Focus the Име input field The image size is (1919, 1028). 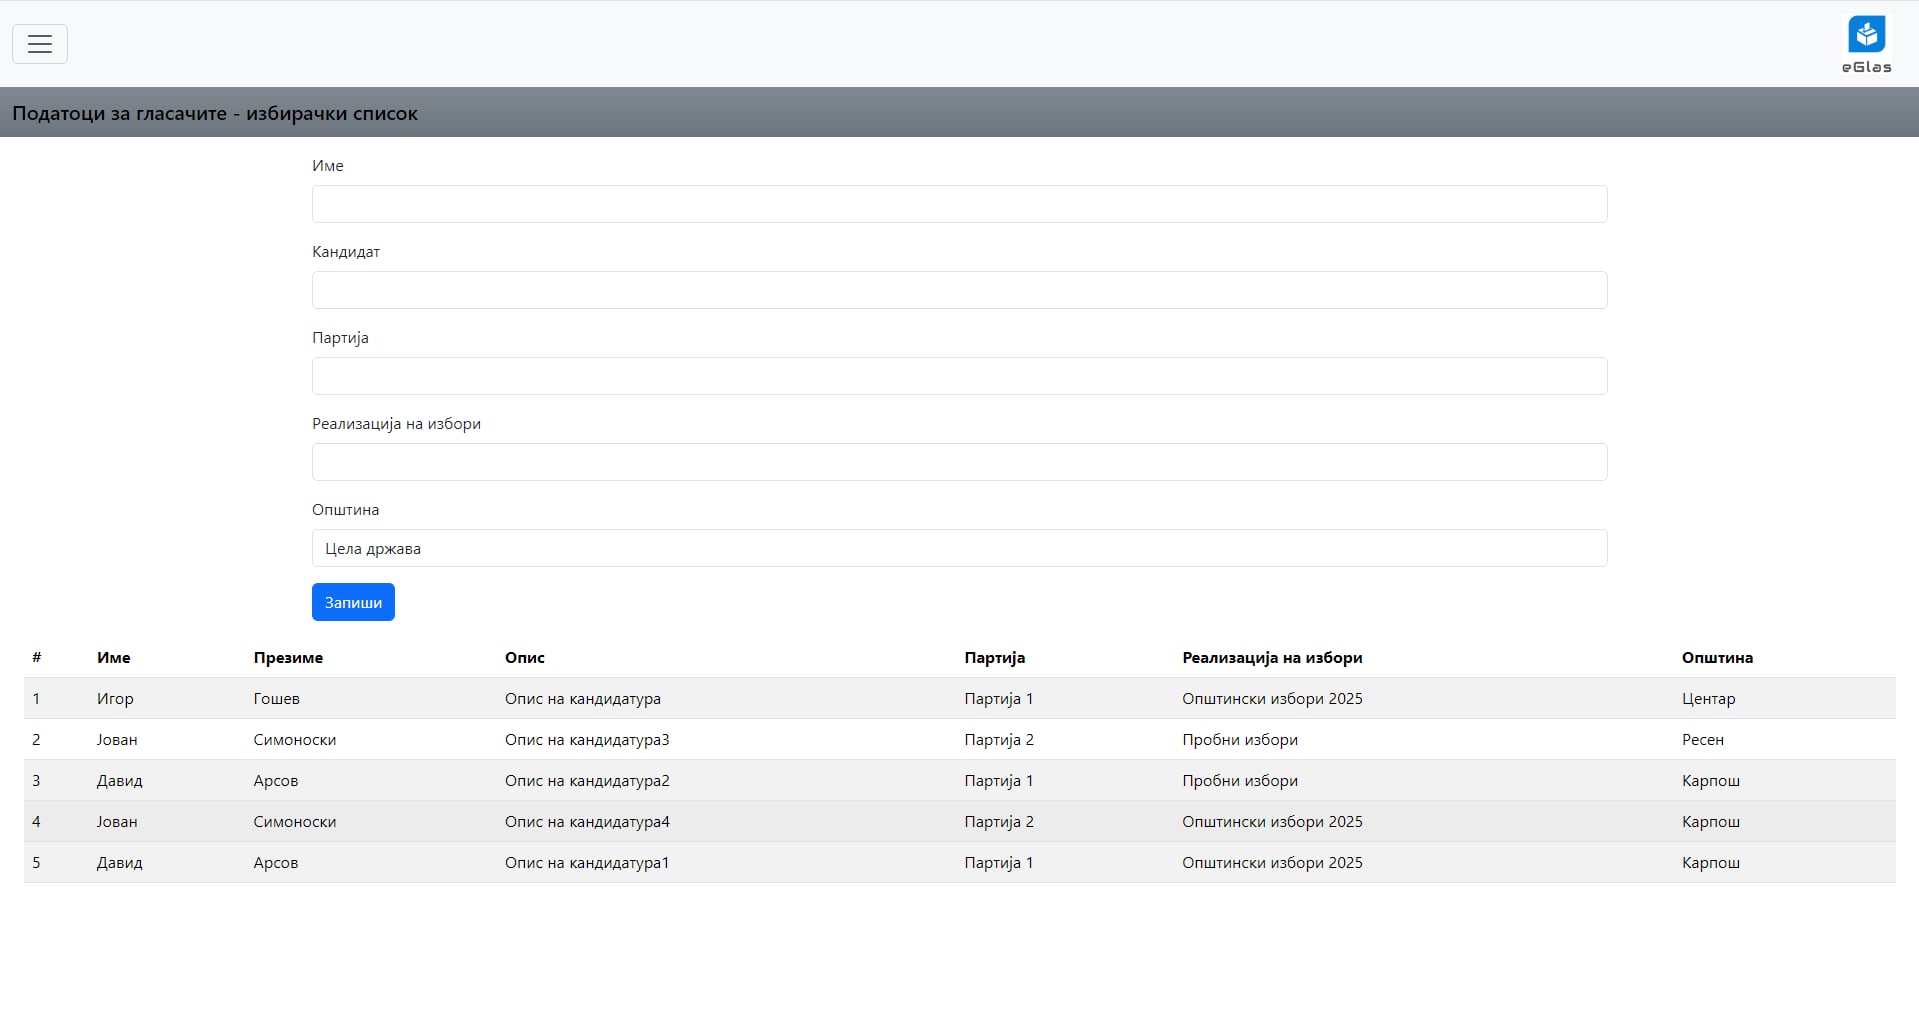point(959,204)
